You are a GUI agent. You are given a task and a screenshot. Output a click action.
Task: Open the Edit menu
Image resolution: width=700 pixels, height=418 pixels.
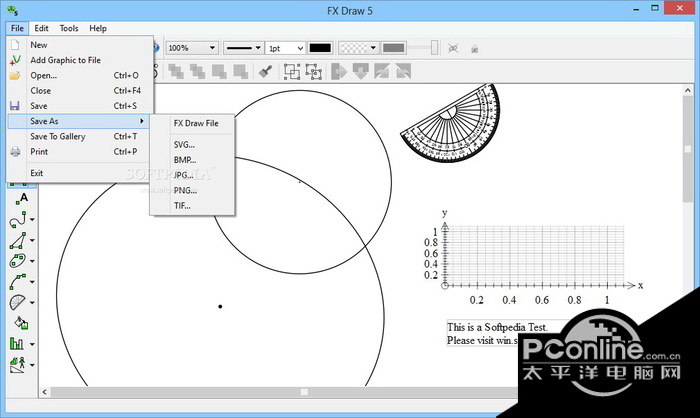pos(42,29)
